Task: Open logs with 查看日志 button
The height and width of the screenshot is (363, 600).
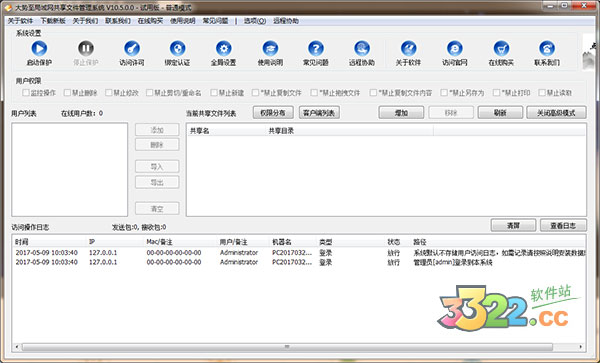Action: pos(563,225)
